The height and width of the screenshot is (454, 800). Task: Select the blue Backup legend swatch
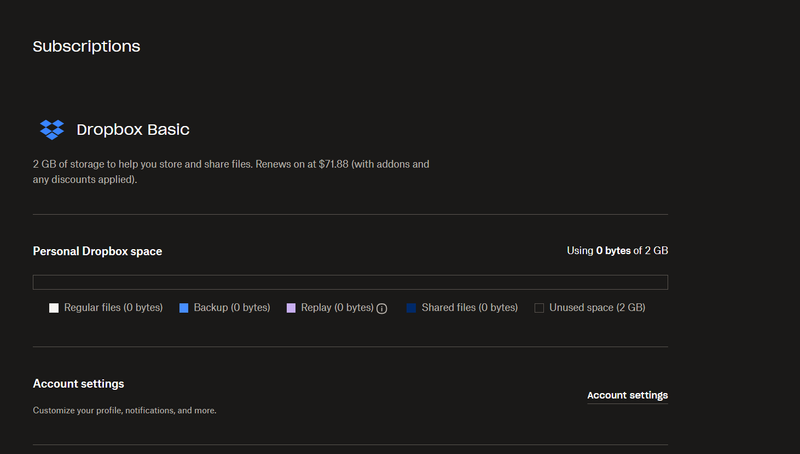(184, 308)
